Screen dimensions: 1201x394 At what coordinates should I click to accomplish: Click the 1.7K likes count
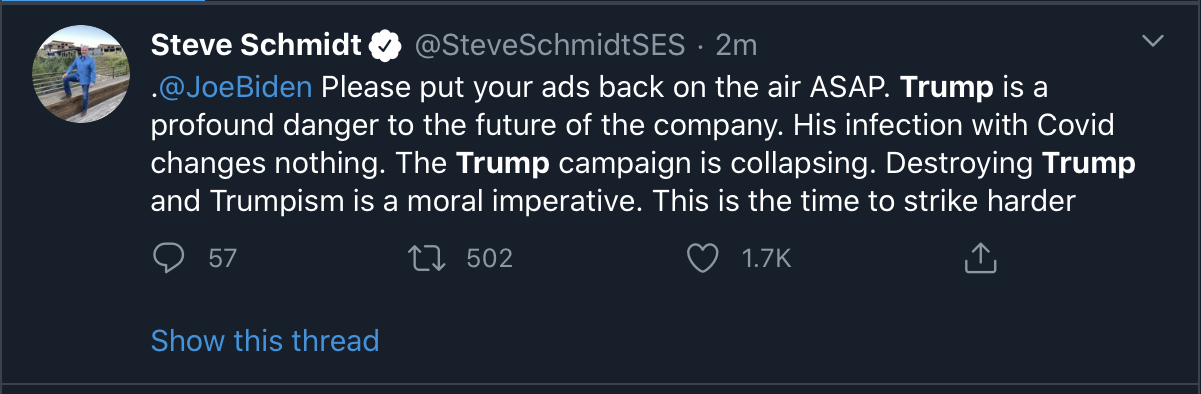766,259
